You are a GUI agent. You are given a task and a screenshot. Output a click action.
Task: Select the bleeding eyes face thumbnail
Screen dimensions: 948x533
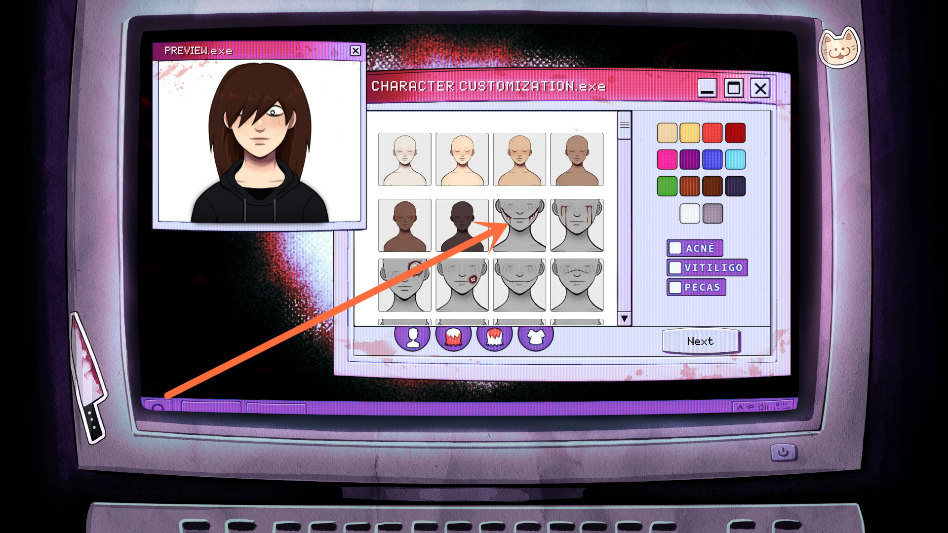(577, 225)
